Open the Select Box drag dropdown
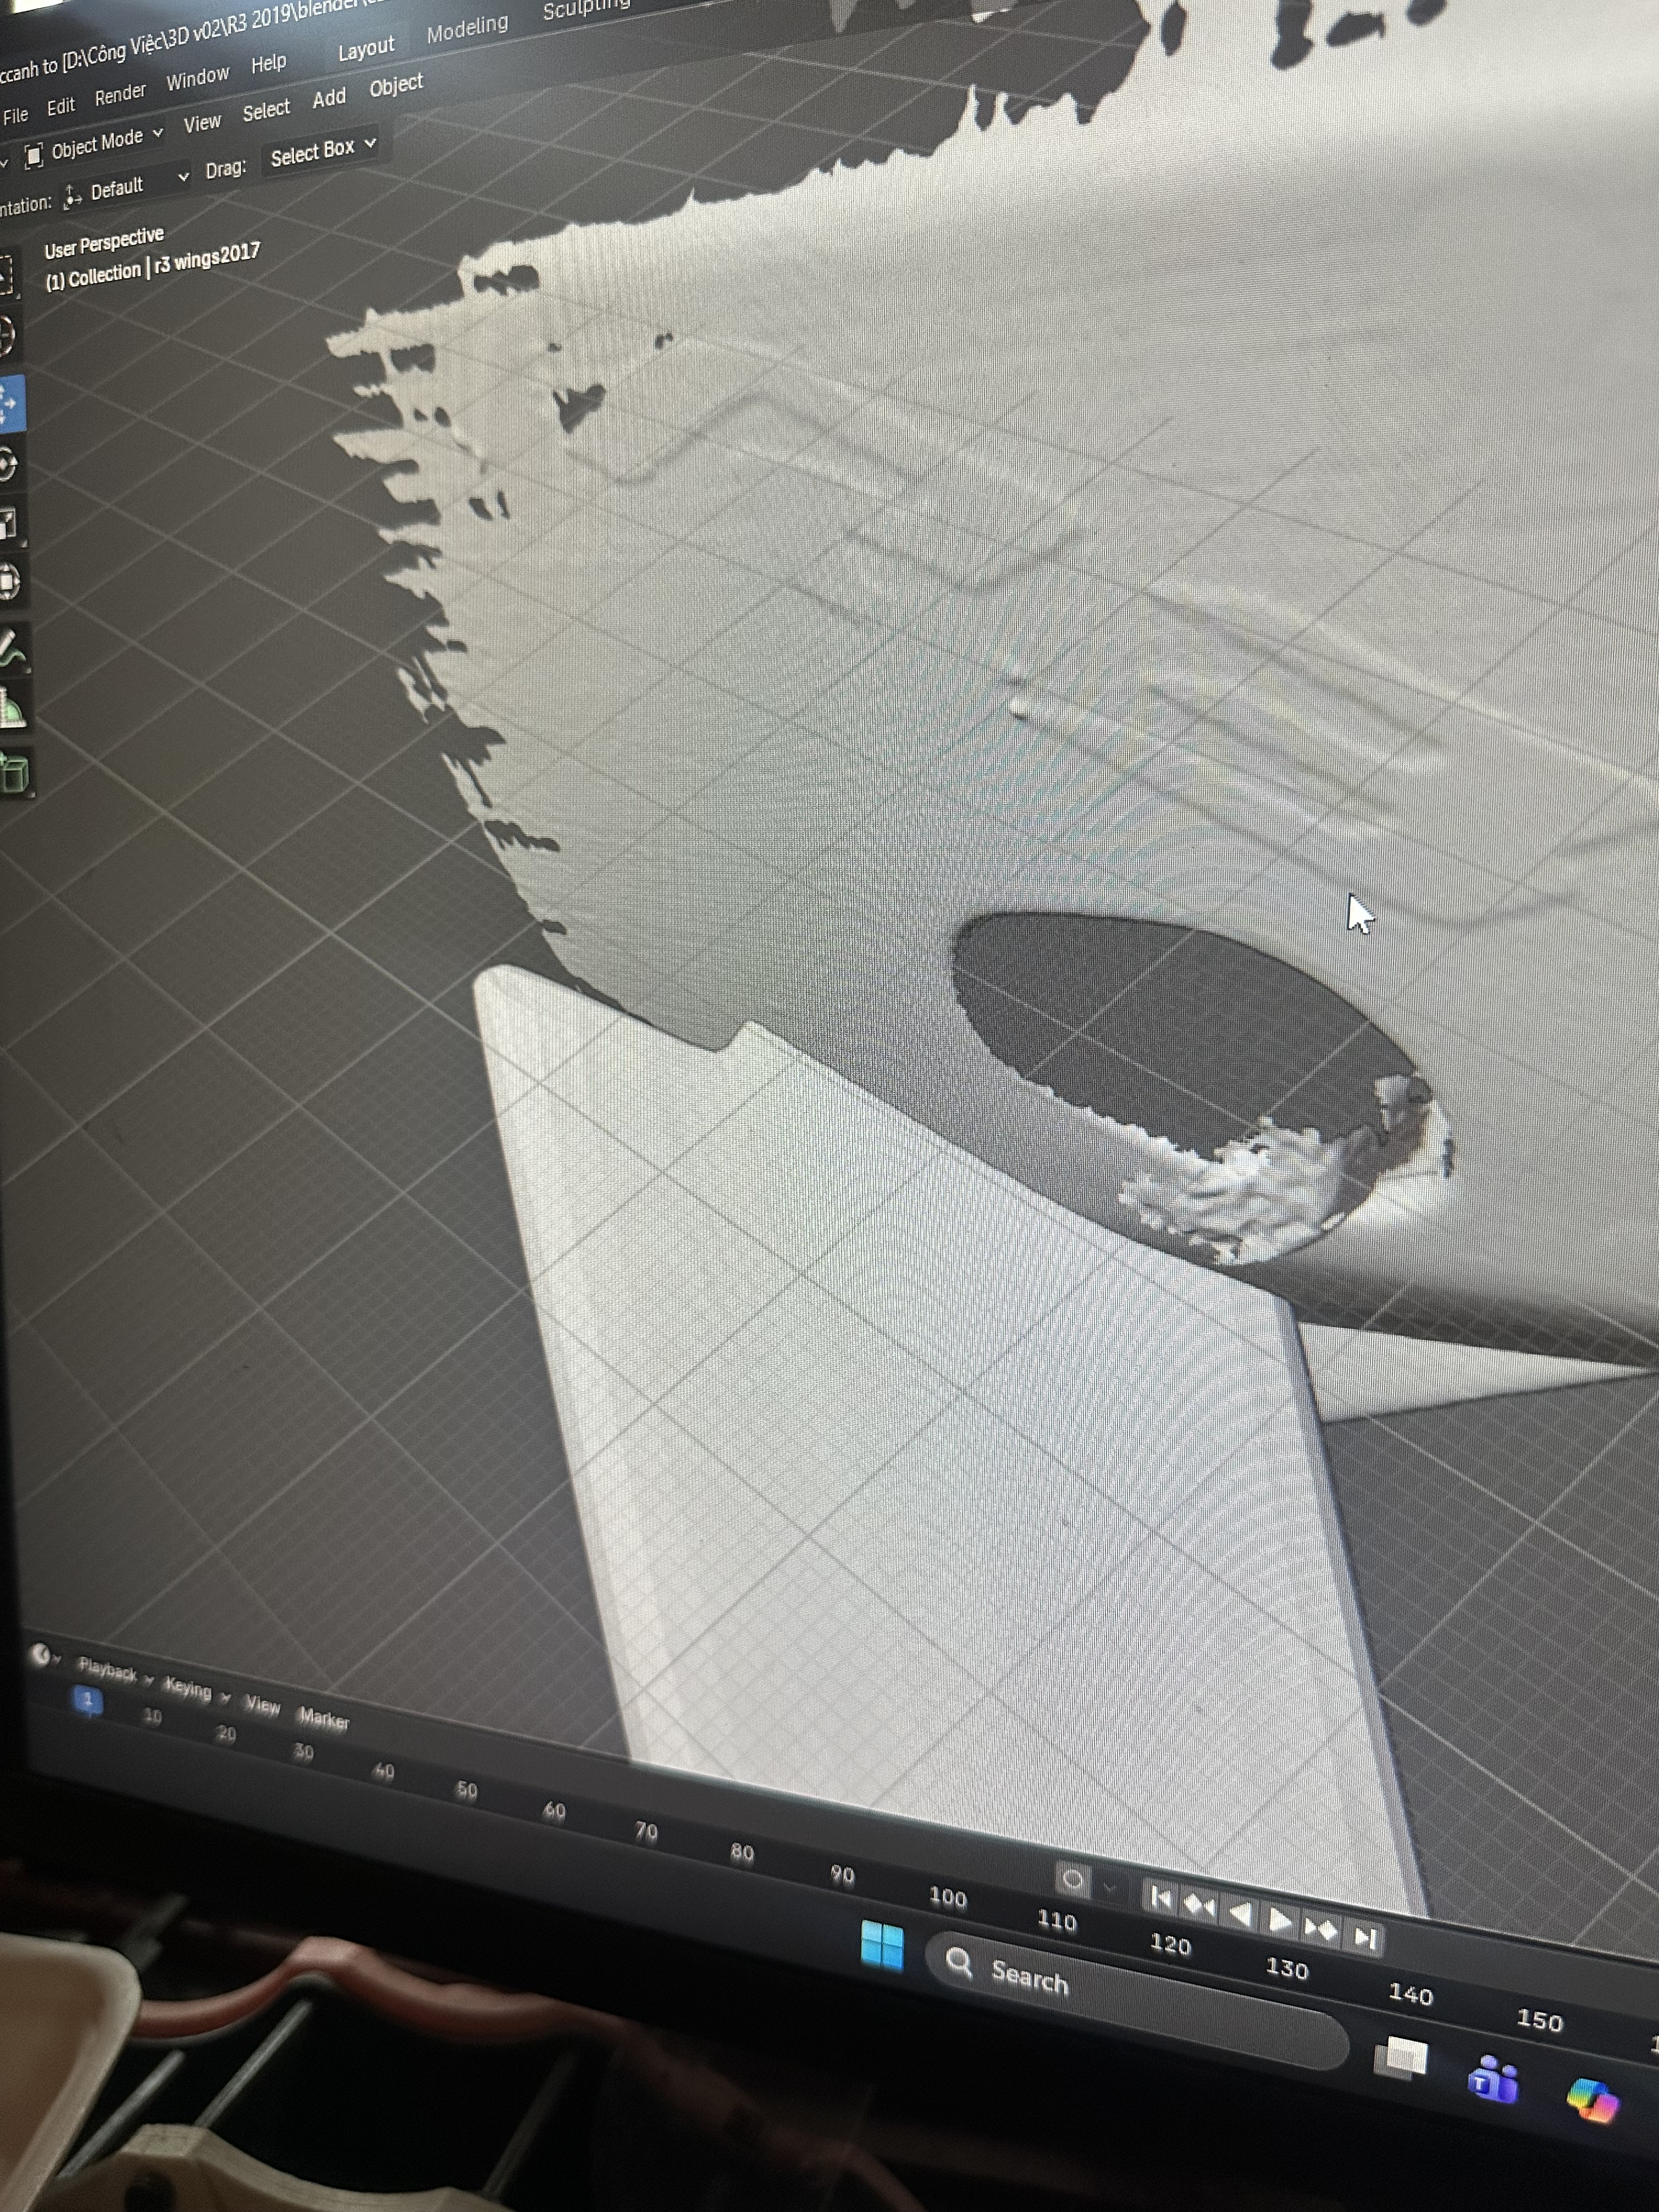 pos(322,151)
